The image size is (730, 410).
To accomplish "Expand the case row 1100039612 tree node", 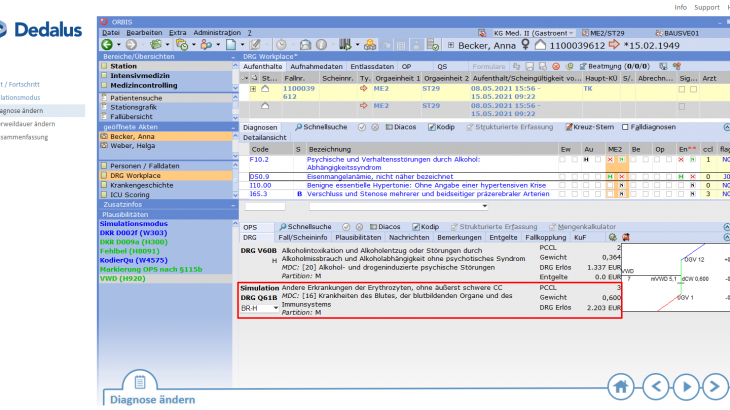I will (254, 90).
